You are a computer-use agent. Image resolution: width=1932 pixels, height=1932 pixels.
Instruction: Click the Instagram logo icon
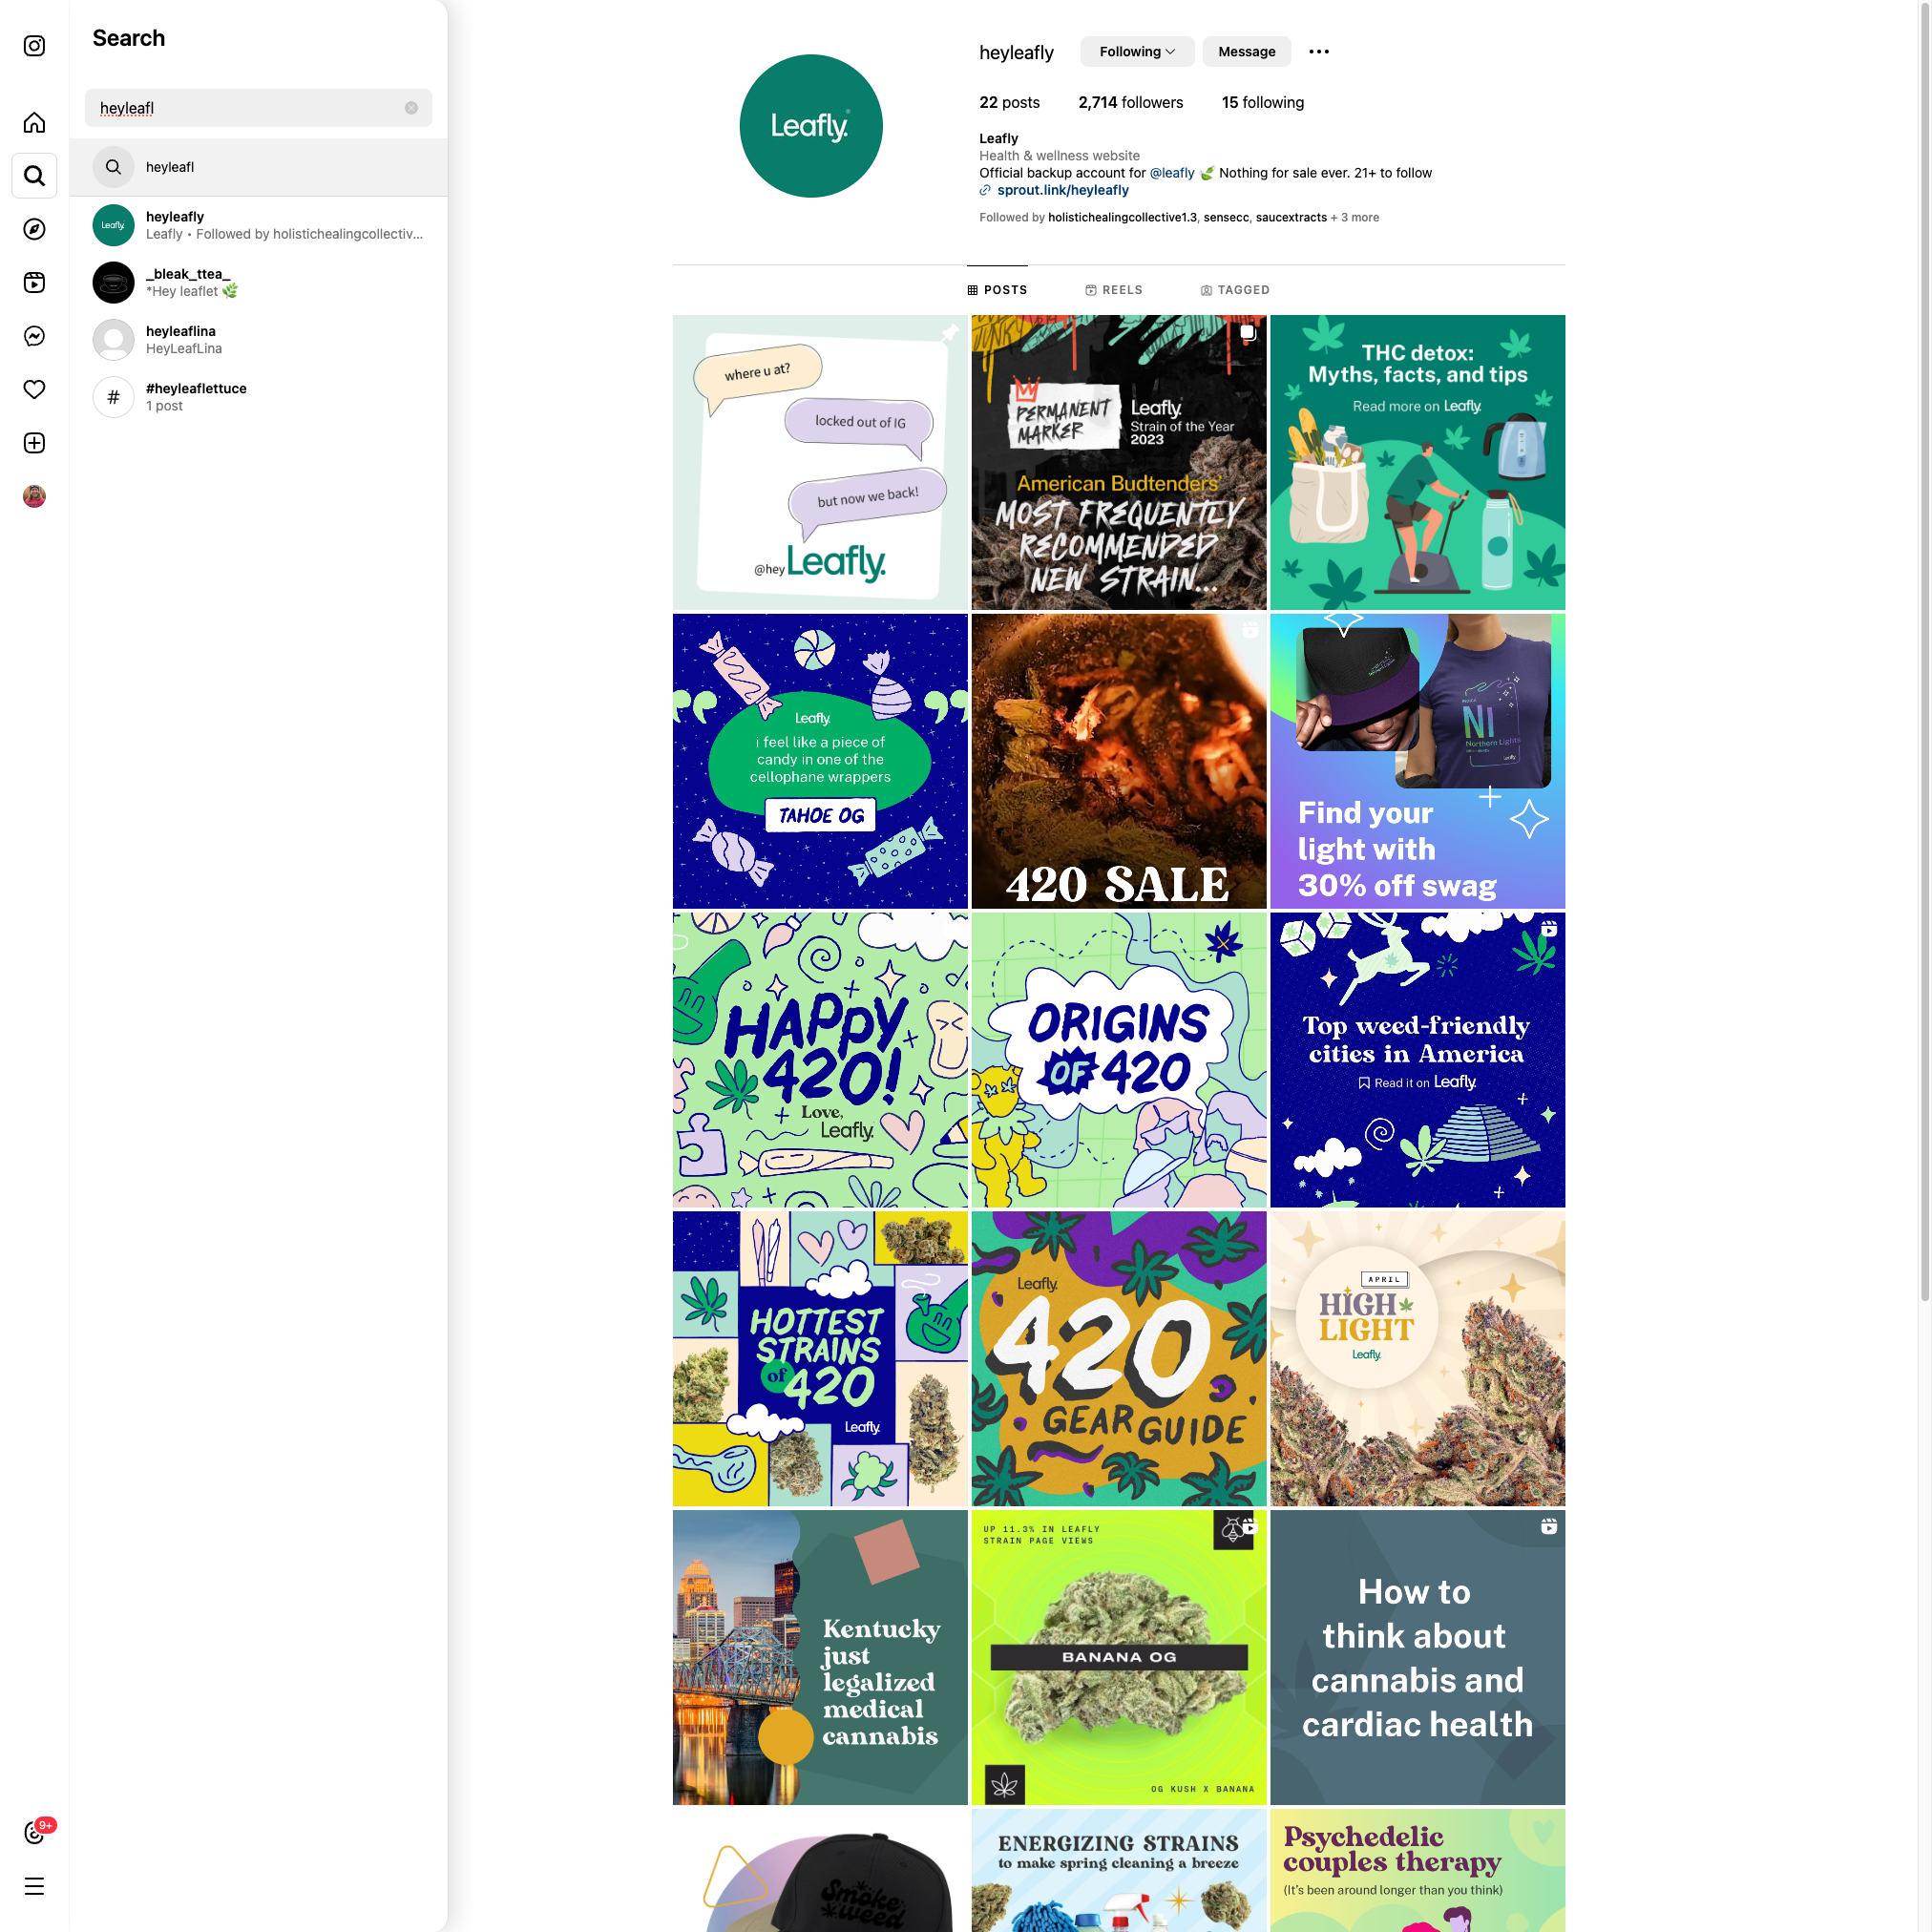click(x=34, y=46)
